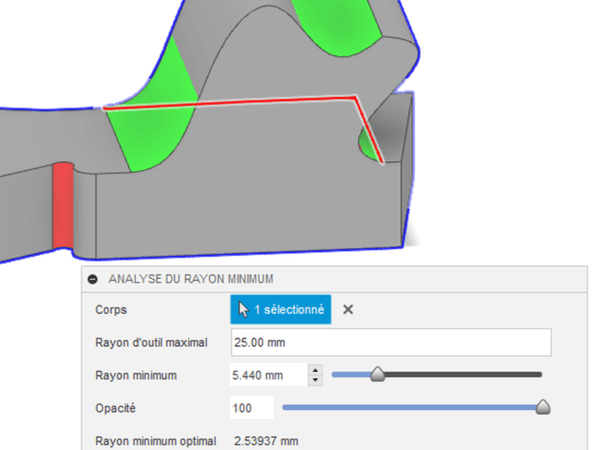The height and width of the screenshot is (450, 600).
Task: Click the Rayon minimum value field
Action: [268, 375]
